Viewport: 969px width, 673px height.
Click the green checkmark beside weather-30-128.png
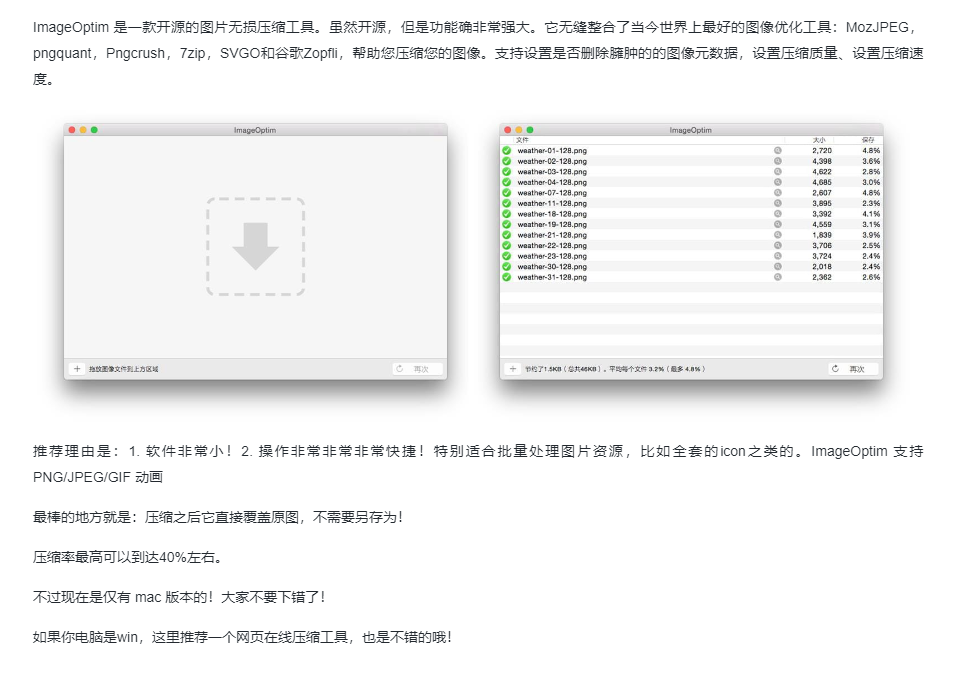pyautogui.click(x=507, y=266)
